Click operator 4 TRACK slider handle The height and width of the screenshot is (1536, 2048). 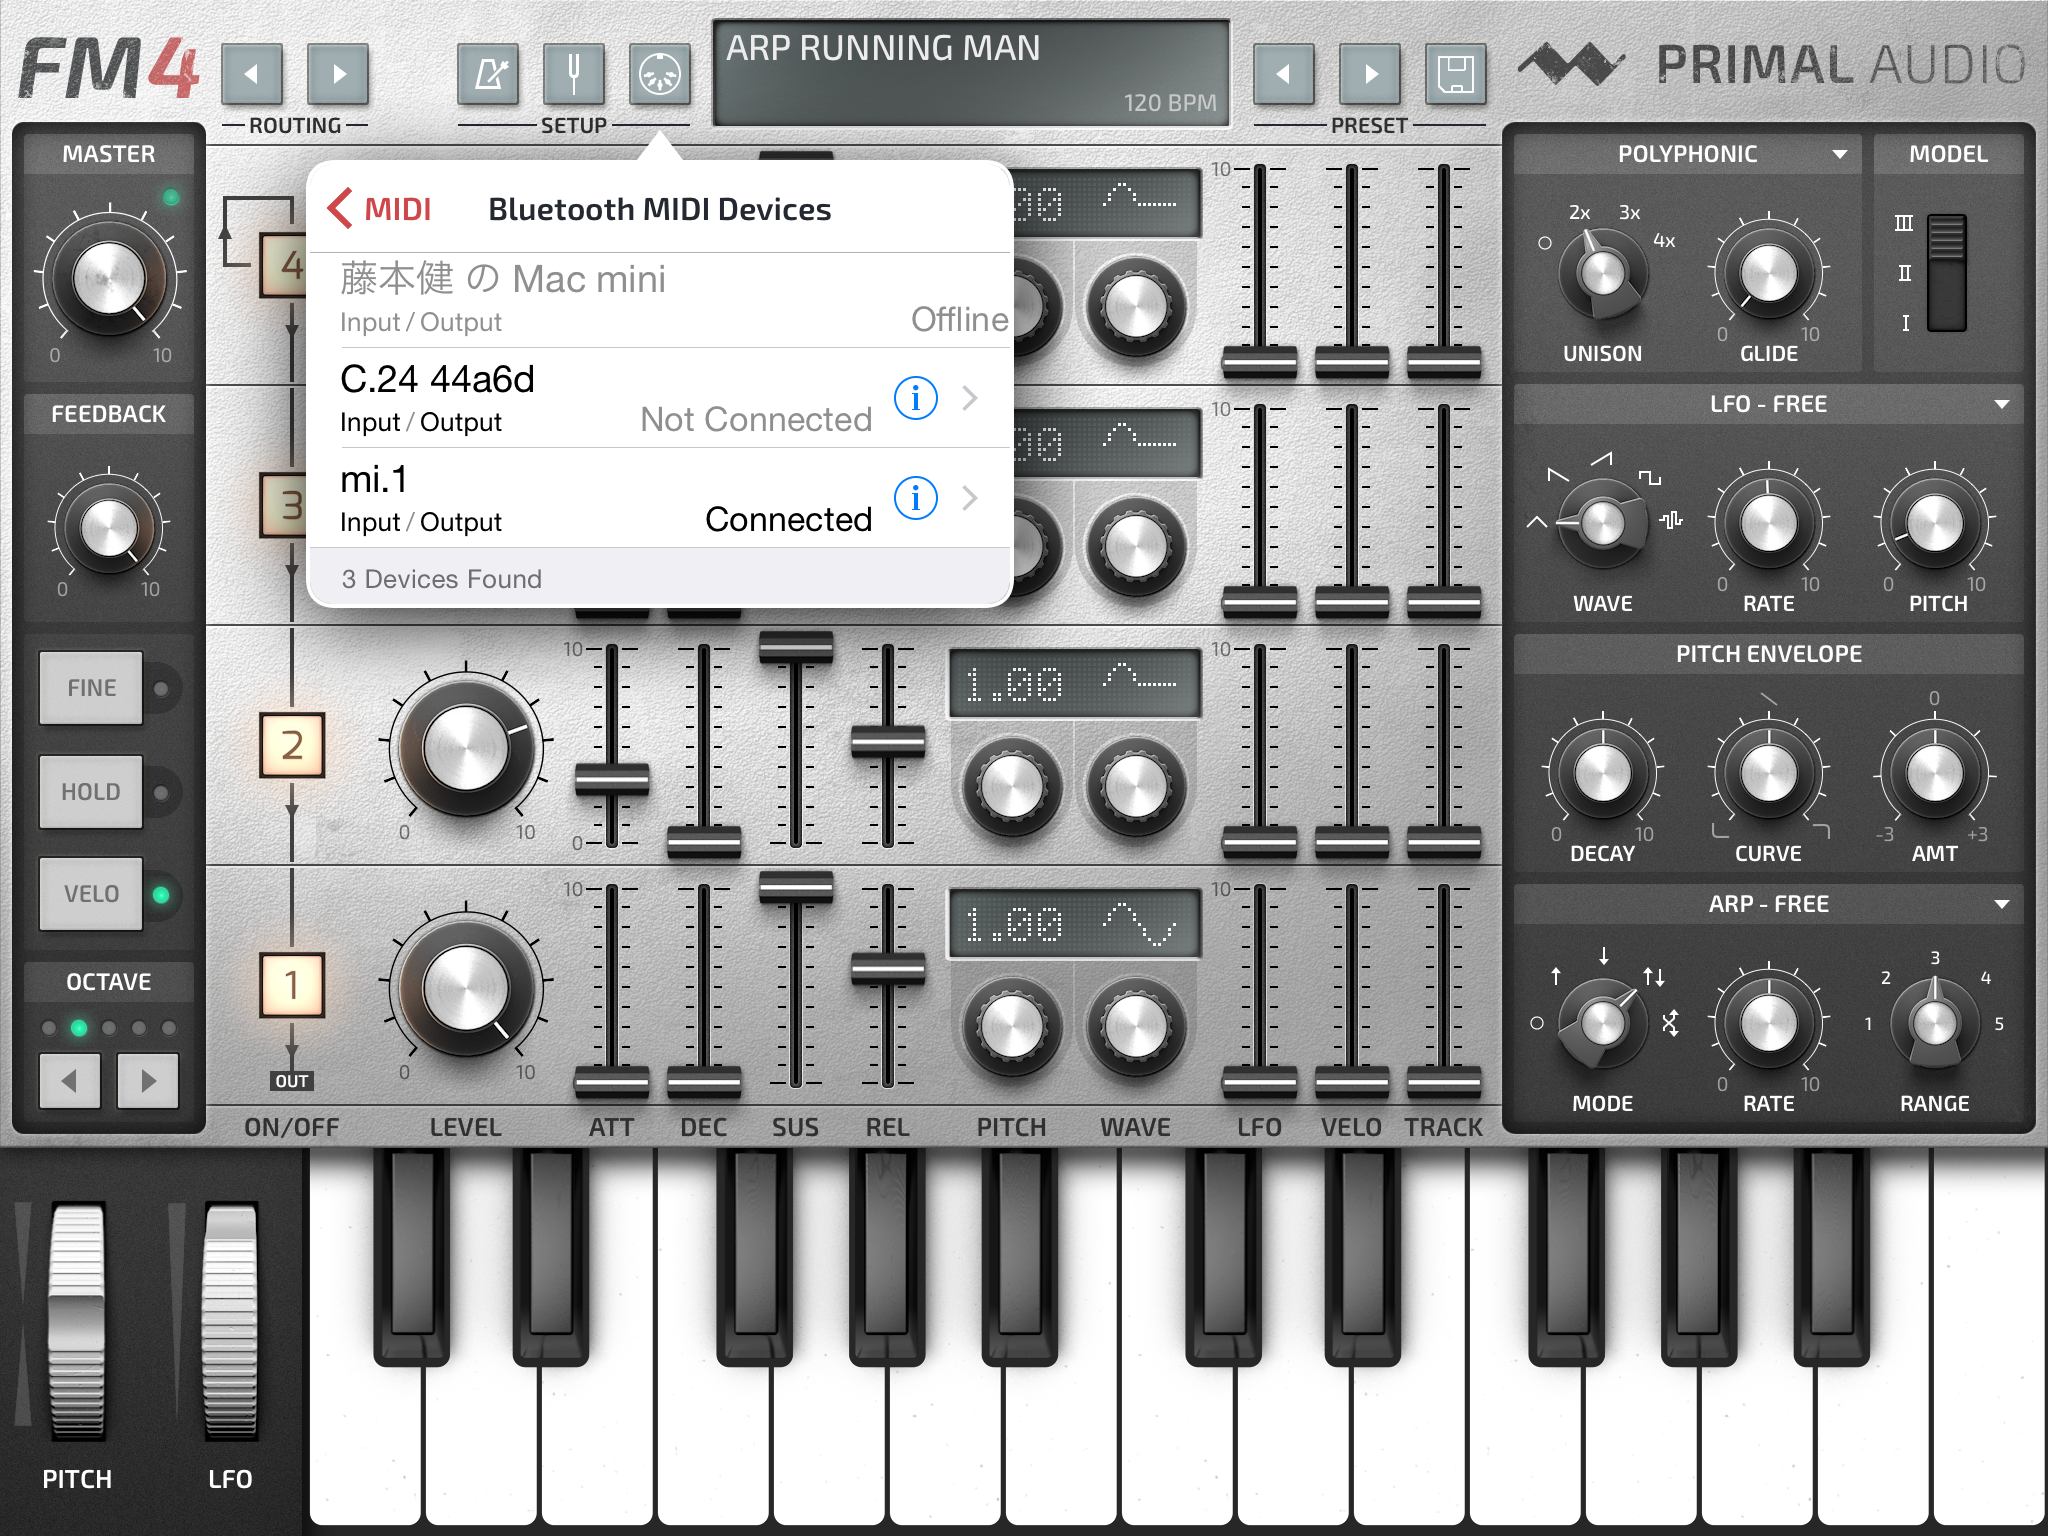point(1444,362)
